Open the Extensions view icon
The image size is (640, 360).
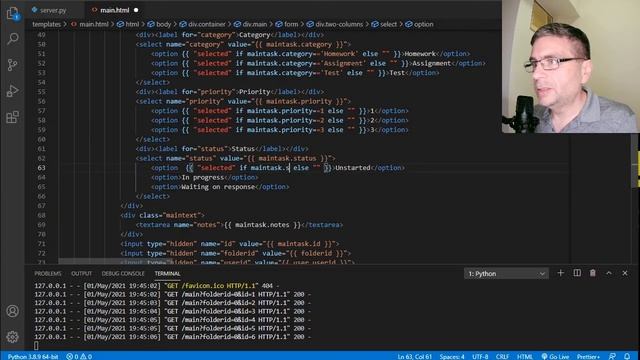click(13, 117)
